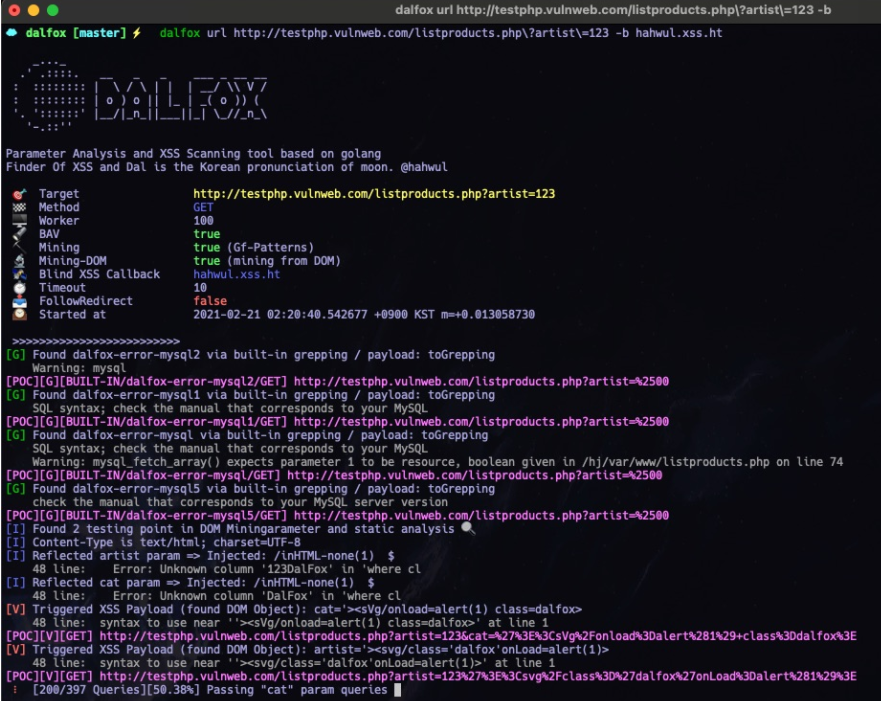Screen dimensions: 881x701
Task: Click the green 'true' BAV value
Action: coord(206,234)
